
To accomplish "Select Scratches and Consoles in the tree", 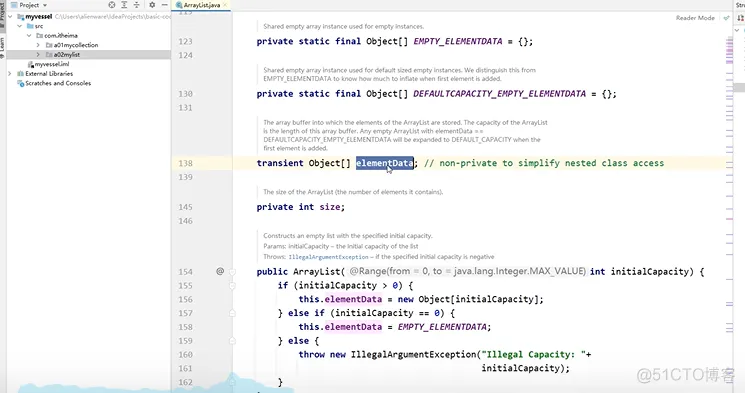I will click(x=58, y=83).
